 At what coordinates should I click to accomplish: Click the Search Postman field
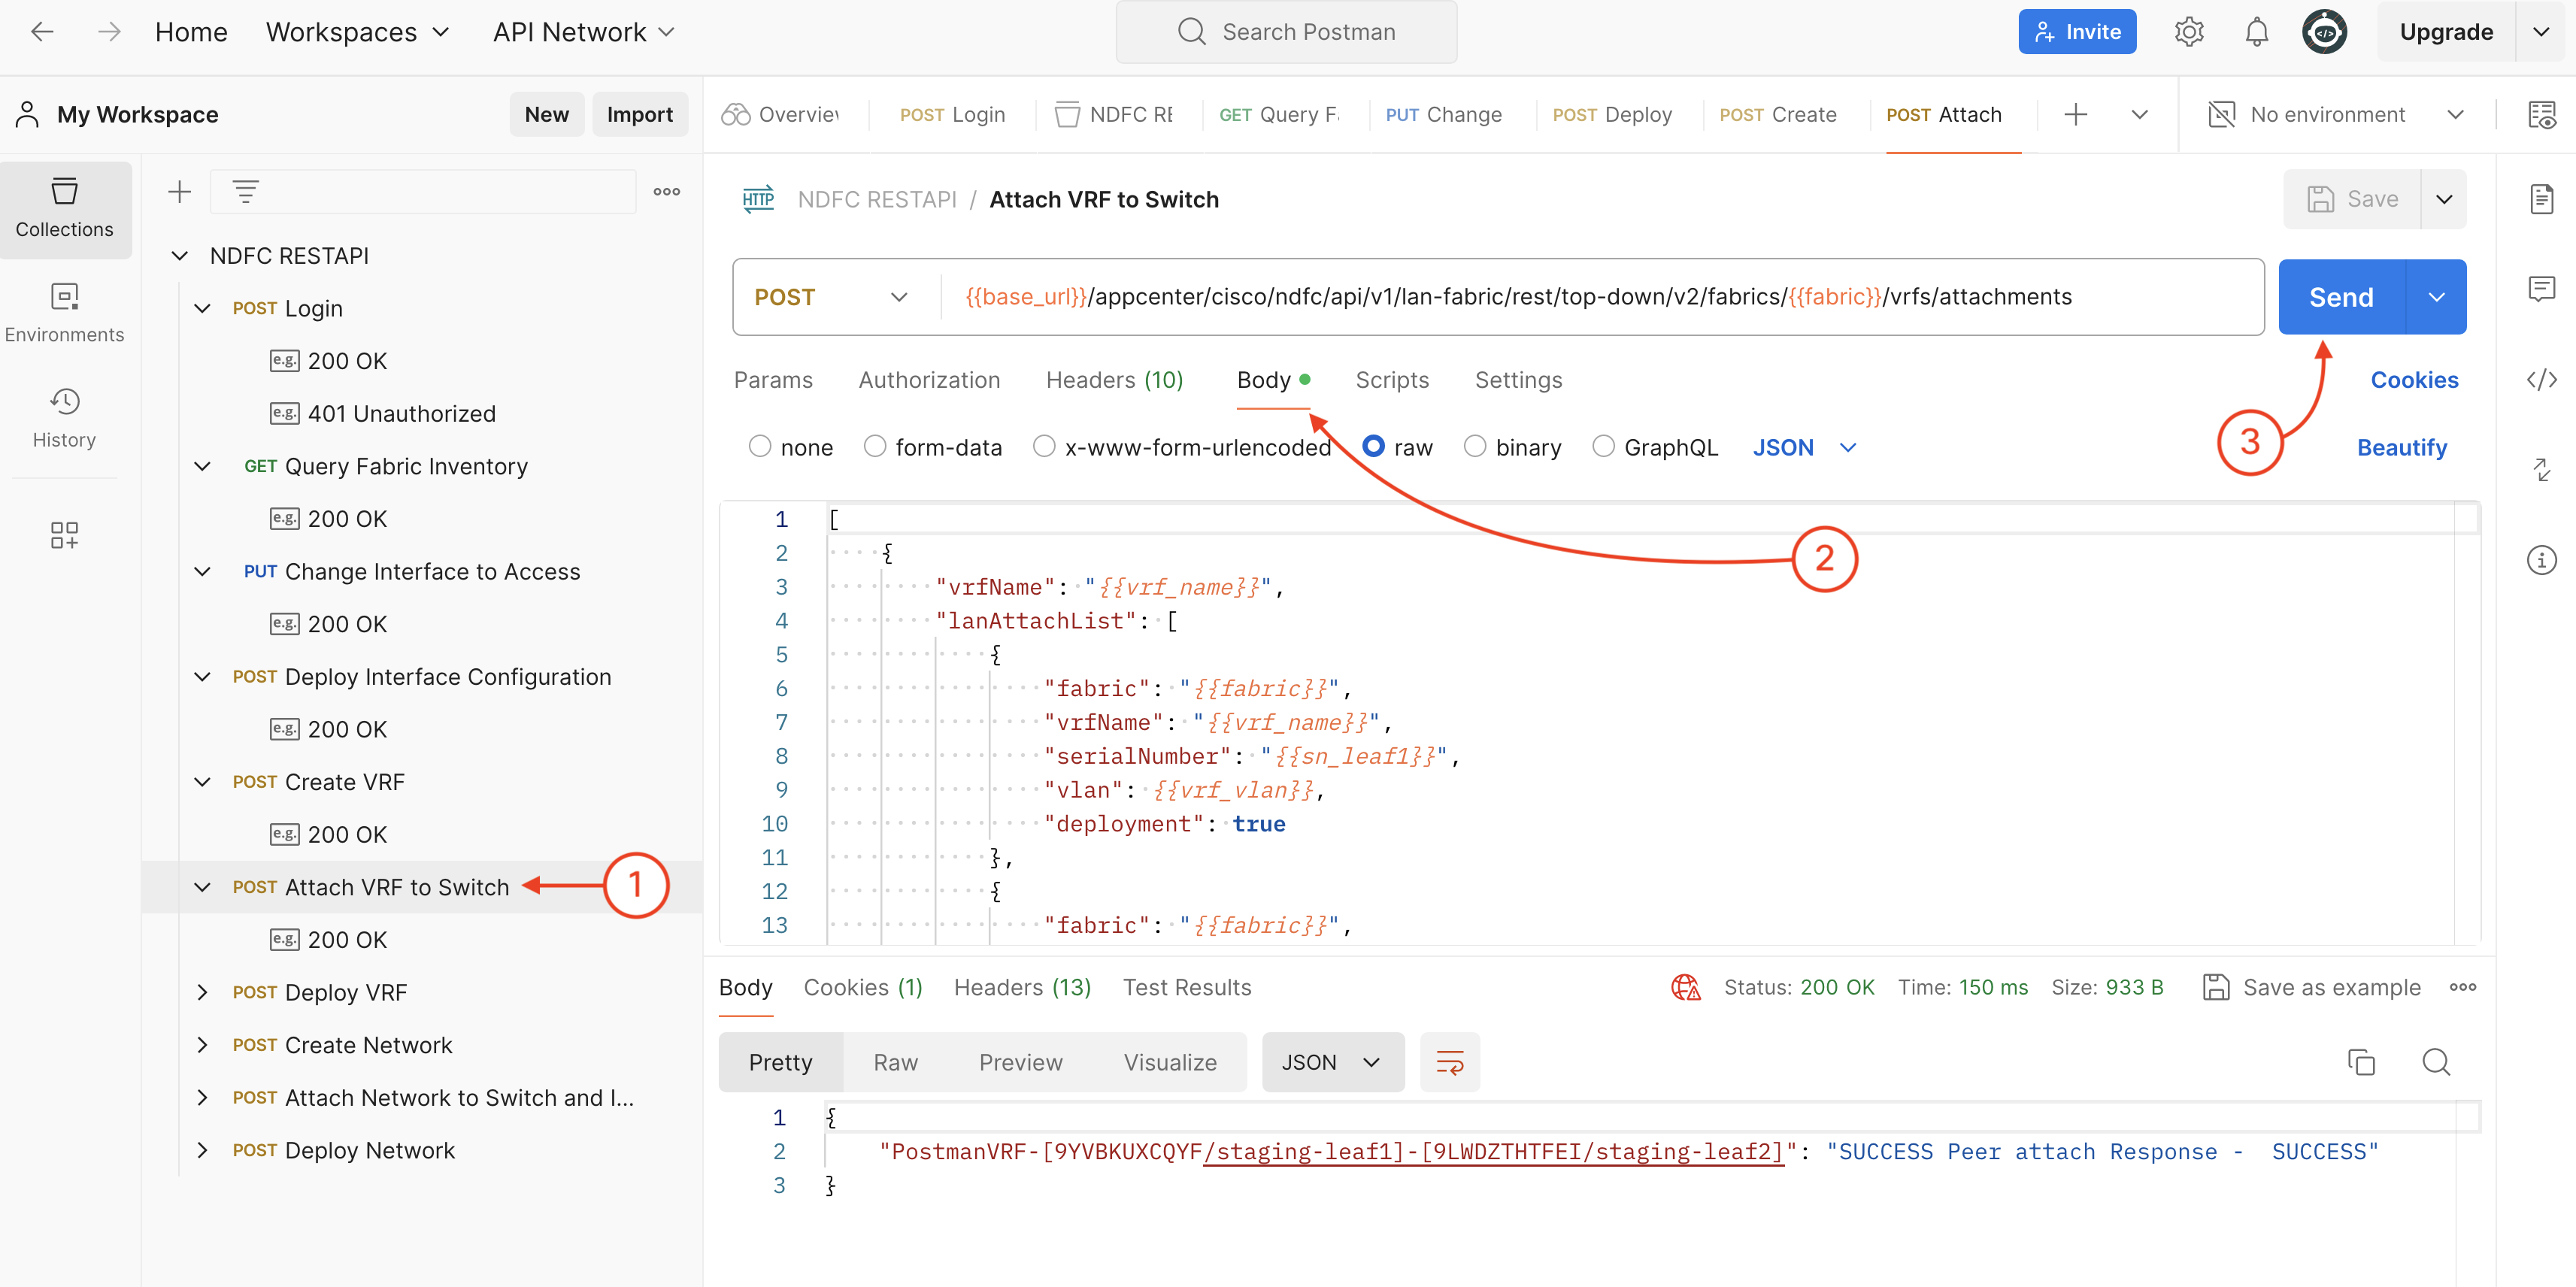(1286, 32)
